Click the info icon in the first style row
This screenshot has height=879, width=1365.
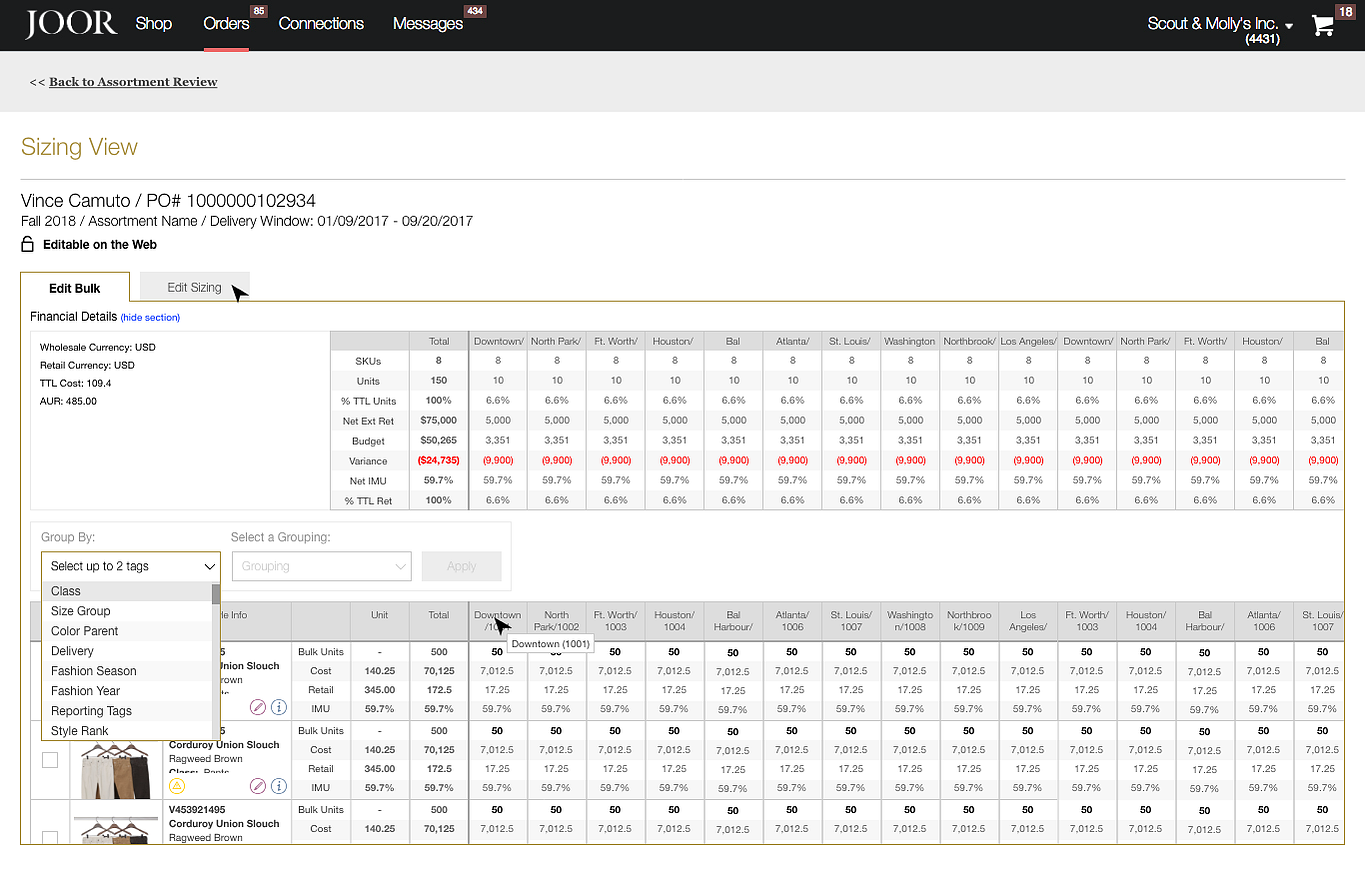279,707
